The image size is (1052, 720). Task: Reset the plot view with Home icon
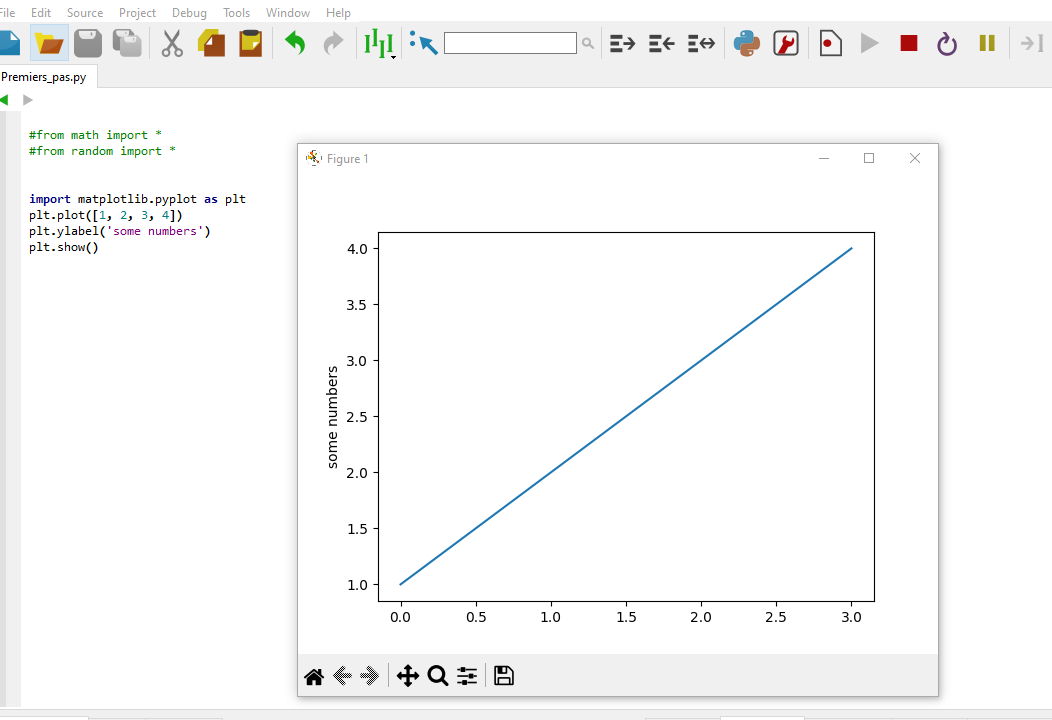tap(314, 677)
